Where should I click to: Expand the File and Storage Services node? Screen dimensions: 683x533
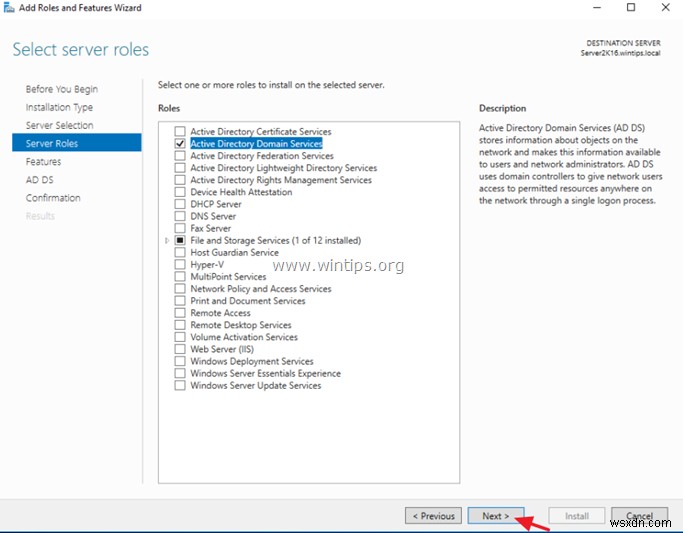[x=167, y=240]
